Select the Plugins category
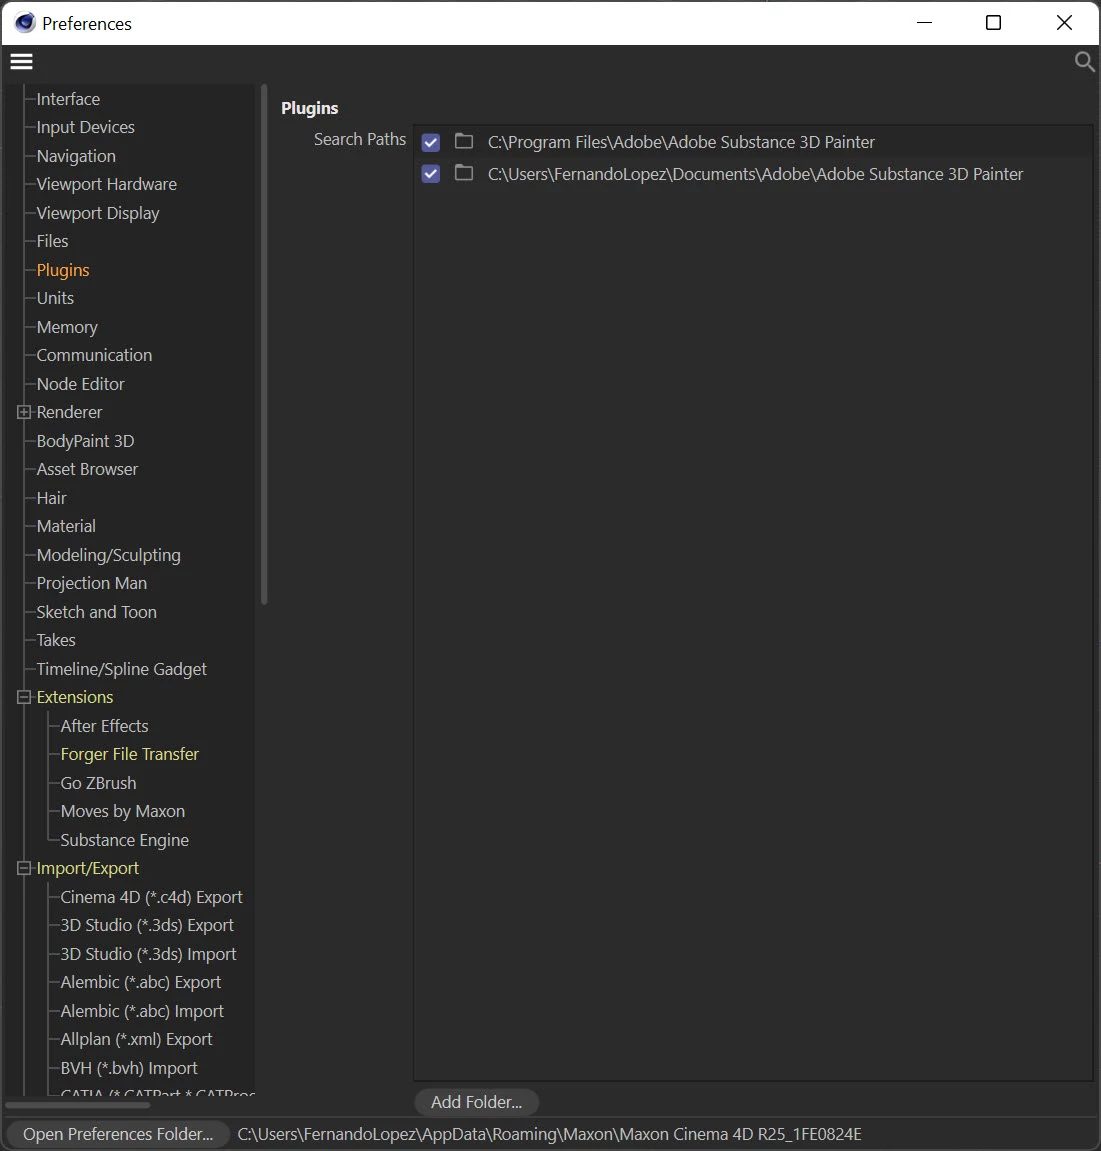 pyautogui.click(x=63, y=270)
